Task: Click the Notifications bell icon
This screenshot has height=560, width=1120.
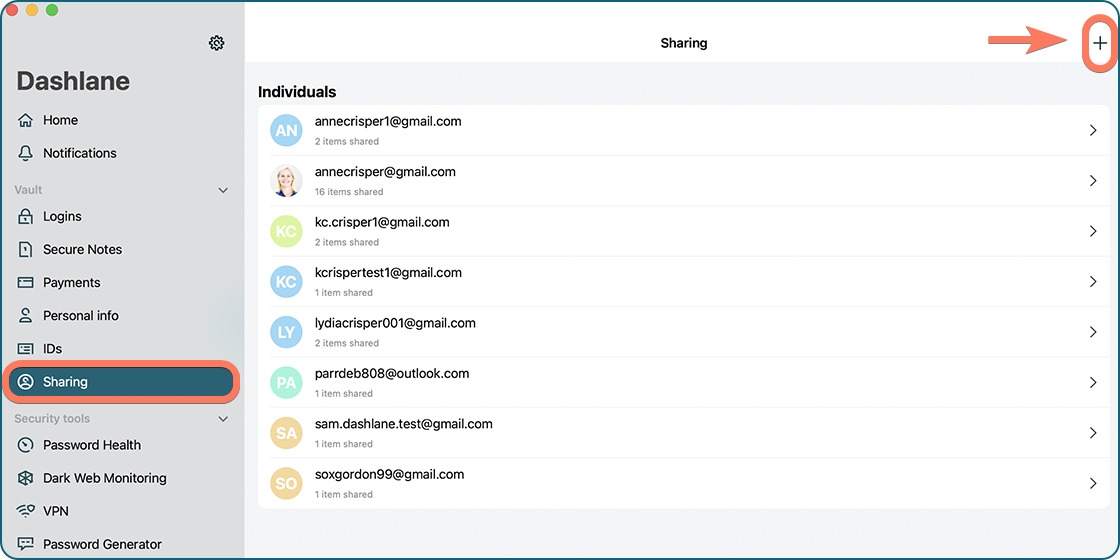Action: tap(26, 153)
